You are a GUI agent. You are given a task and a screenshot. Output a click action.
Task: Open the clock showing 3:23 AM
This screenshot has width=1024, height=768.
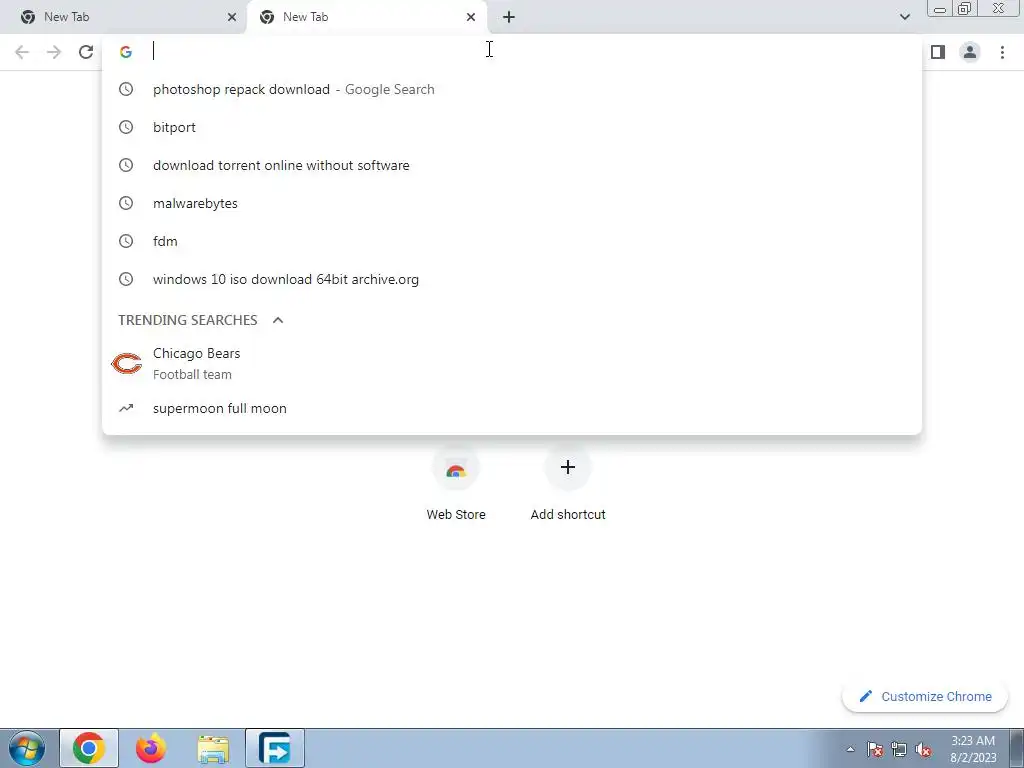pyautogui.click(x=972, y=749)
